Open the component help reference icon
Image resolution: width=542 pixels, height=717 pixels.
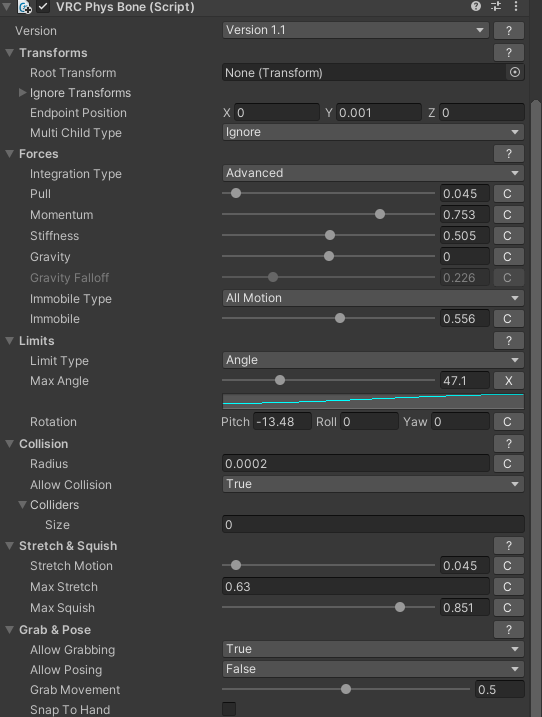[x=476, y=6]
